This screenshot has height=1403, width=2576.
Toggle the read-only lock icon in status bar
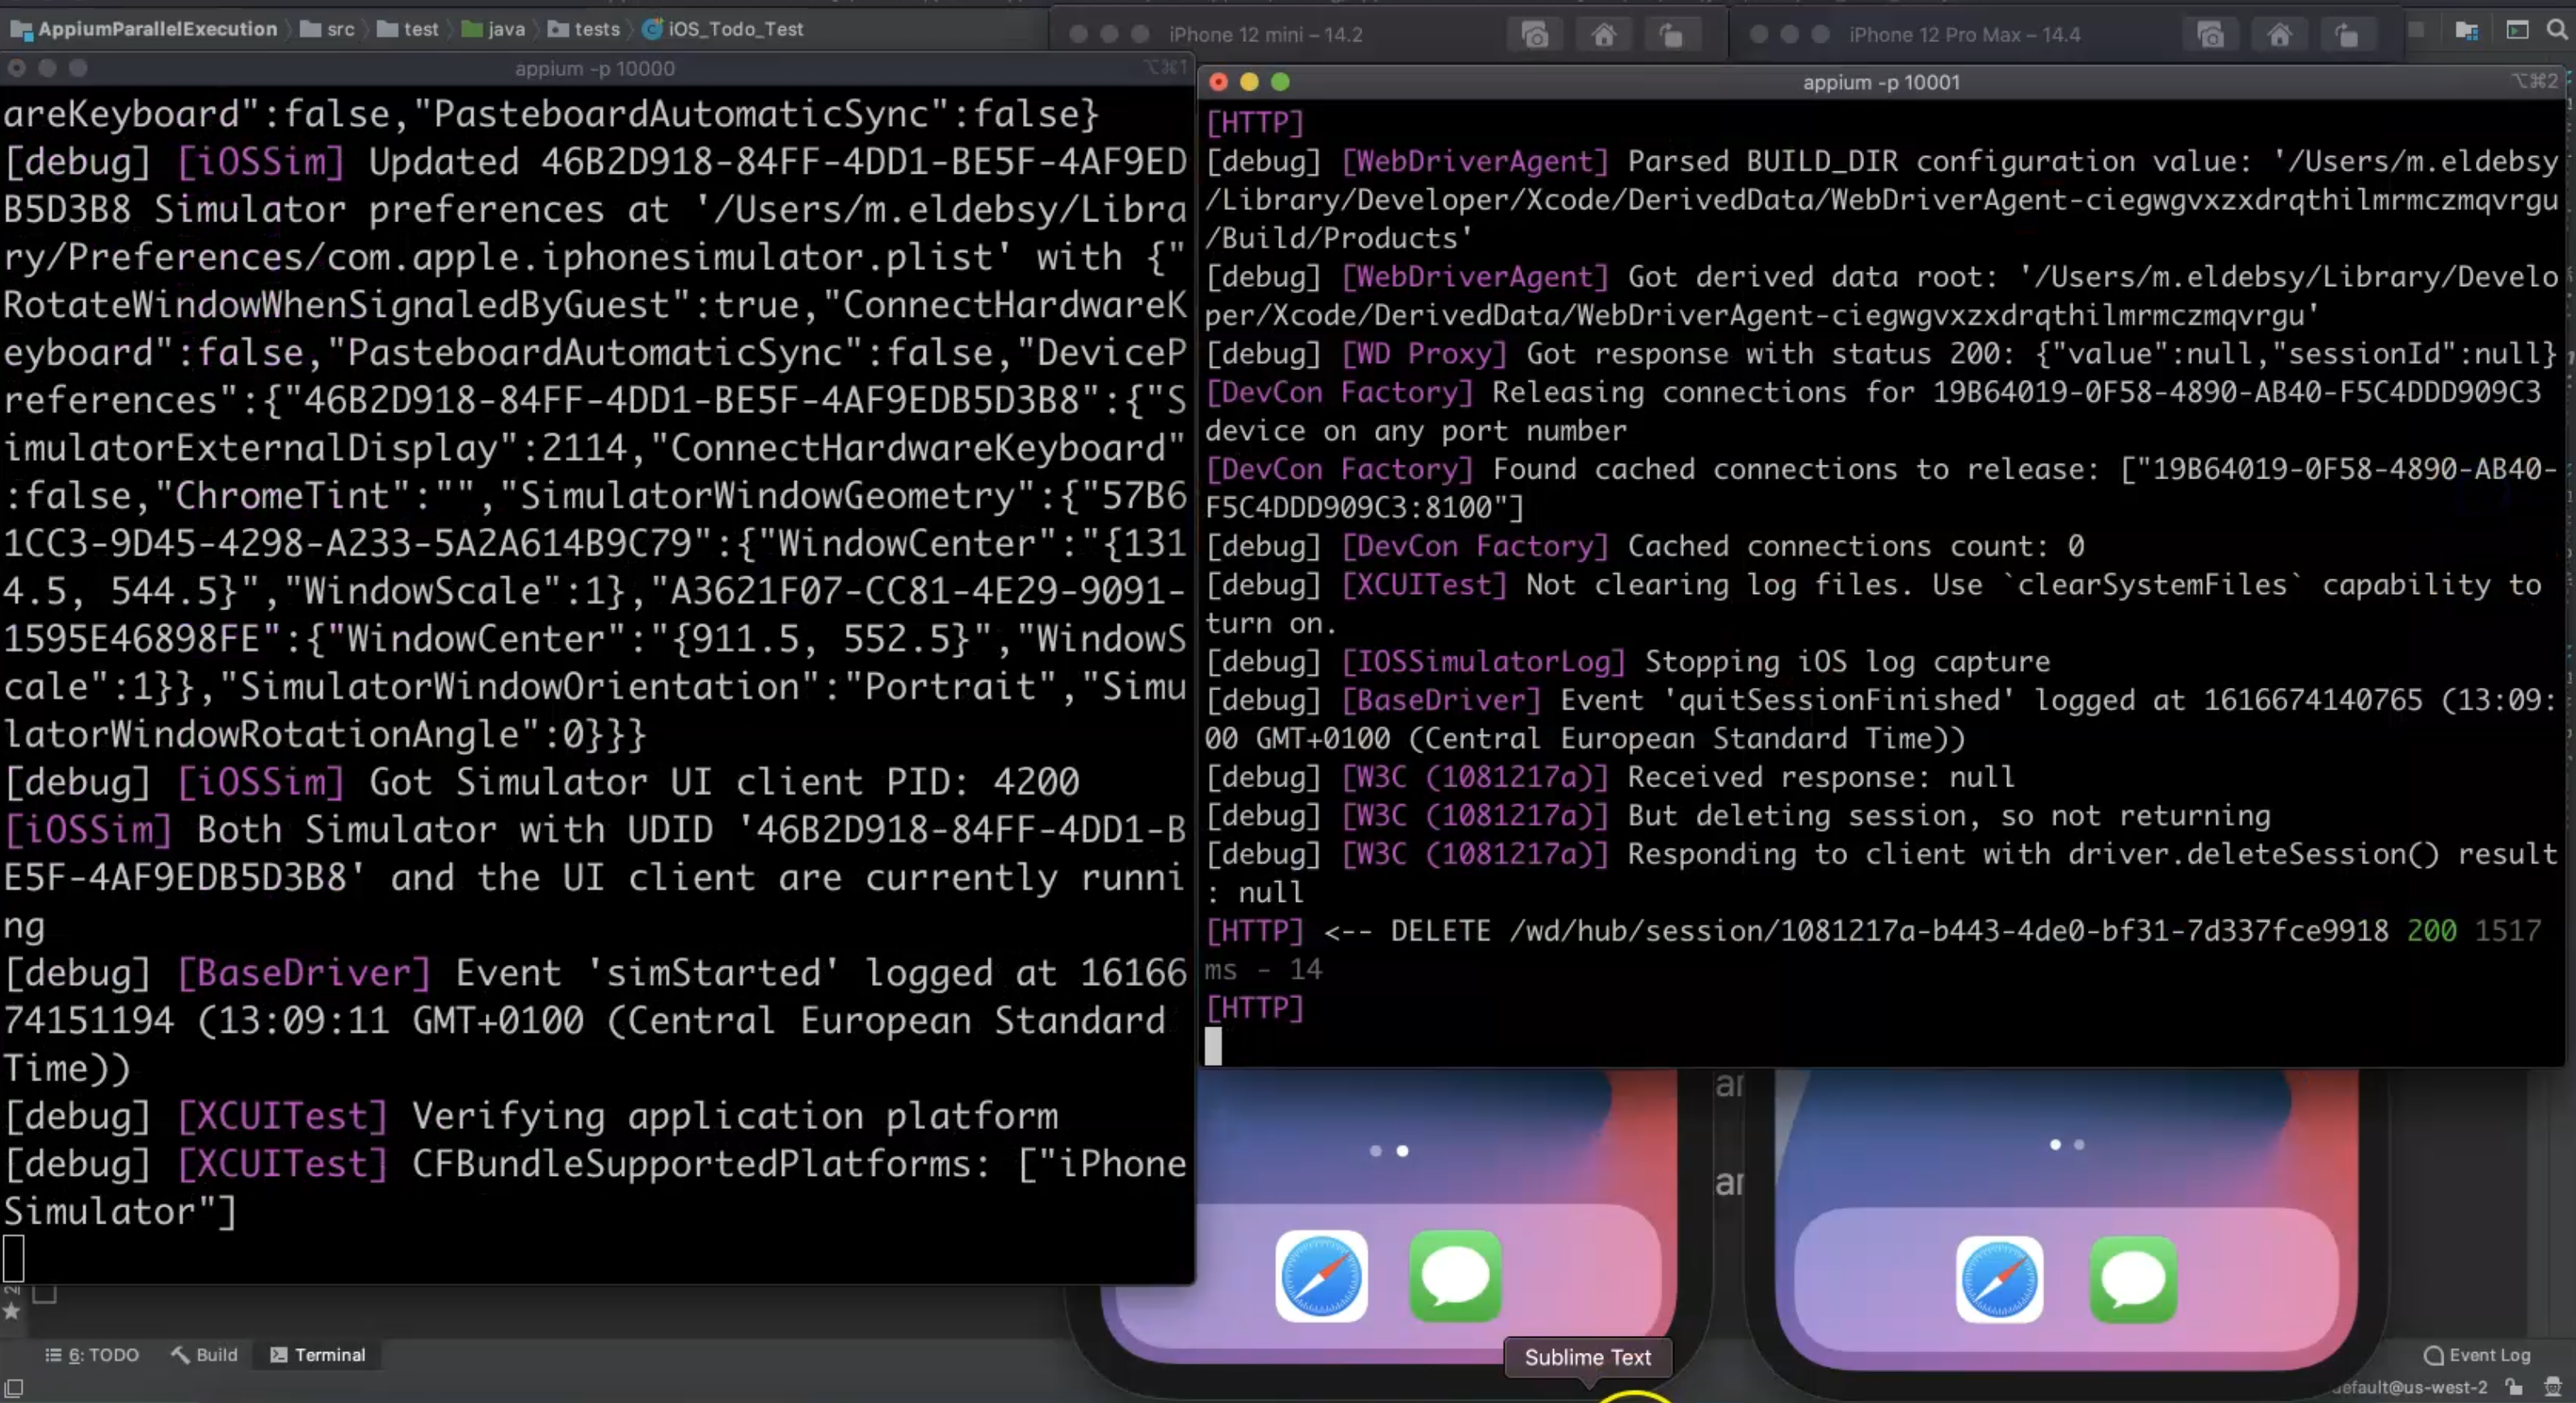pos(2514,1387)
